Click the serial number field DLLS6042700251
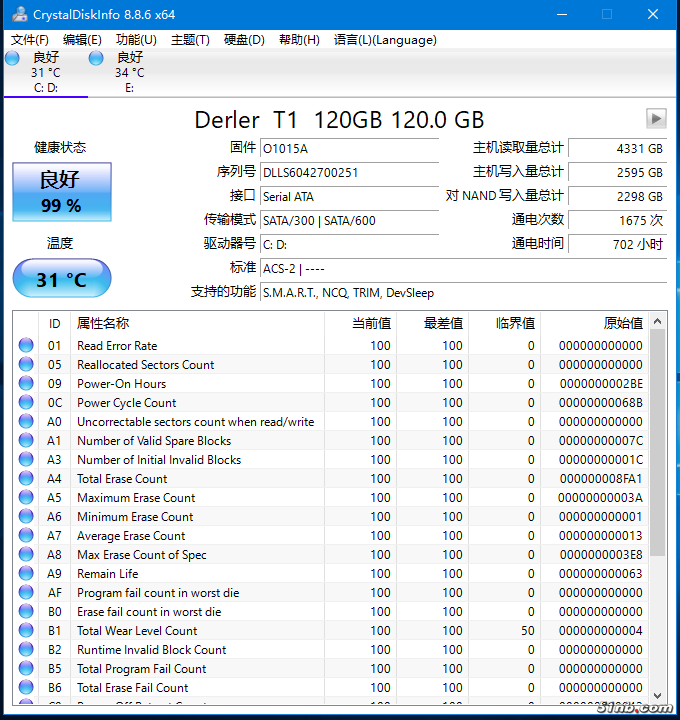Viewport: 680px width, 720px height. (x=348, y=172)
